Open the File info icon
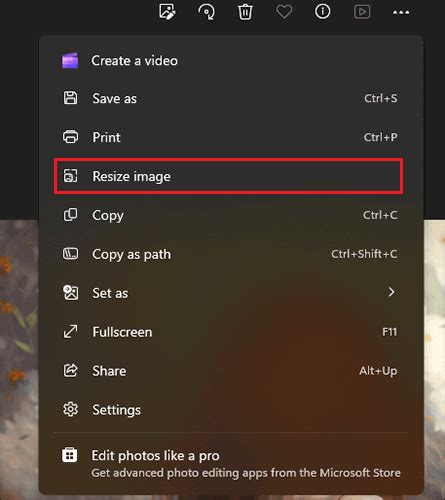Viewport: 445px width, 500px height. point(322,12)
